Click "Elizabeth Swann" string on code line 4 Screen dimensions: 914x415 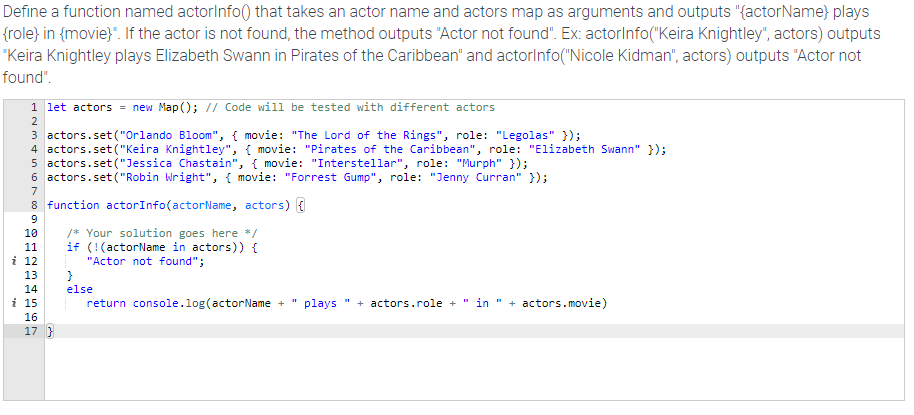point(584,149)
